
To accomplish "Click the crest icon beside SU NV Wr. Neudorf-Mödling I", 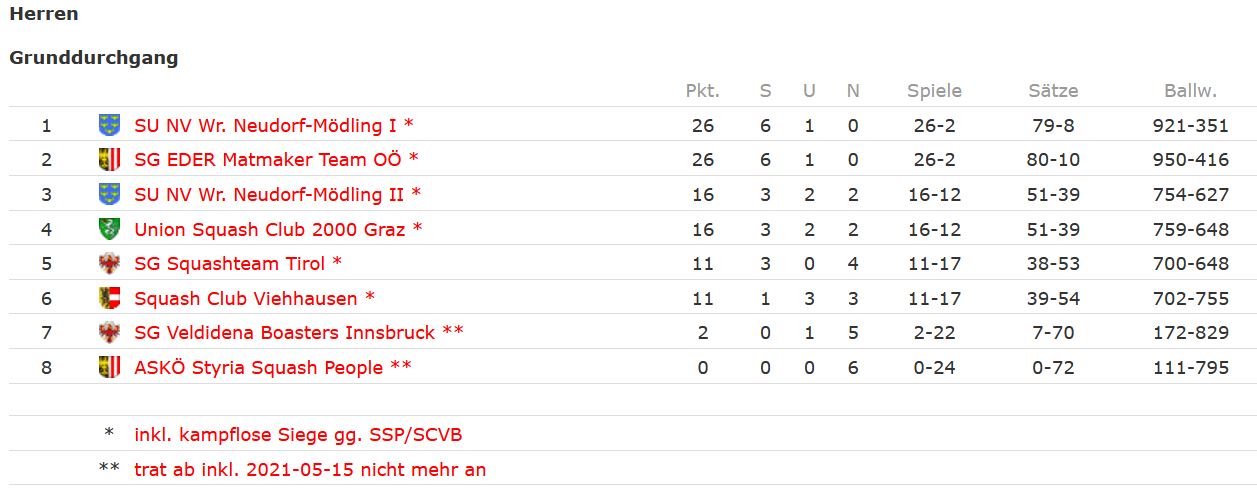I will tap(109, 126).
